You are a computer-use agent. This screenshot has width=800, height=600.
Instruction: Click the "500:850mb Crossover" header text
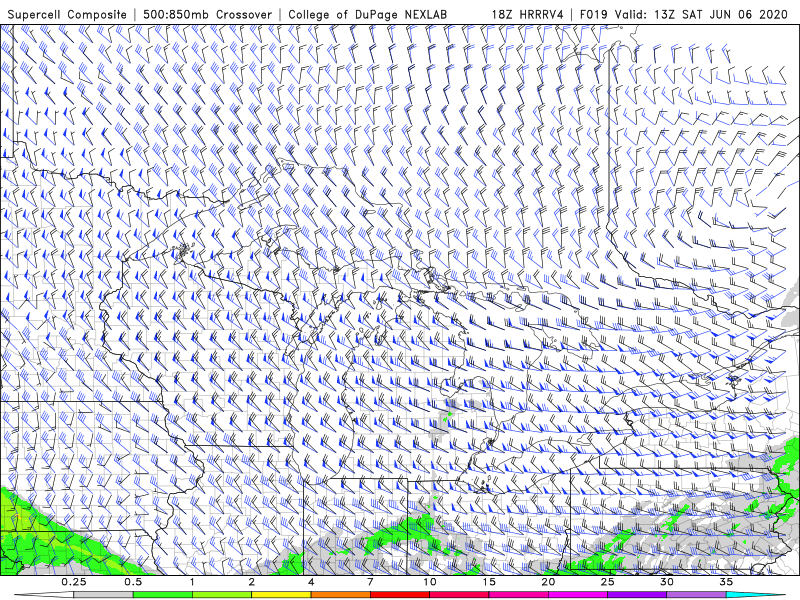pos(207,15)
